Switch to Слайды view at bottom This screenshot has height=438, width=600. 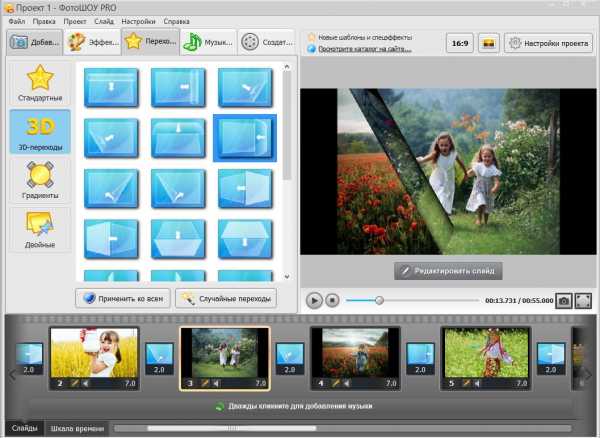click(x=24, y=428)
